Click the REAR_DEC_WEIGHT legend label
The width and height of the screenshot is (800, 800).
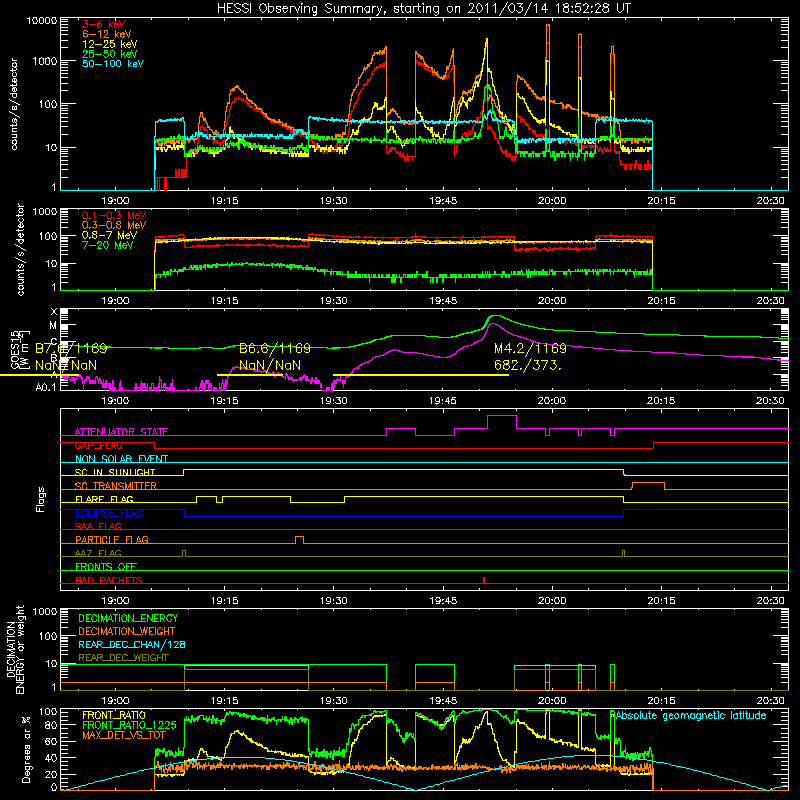[x=123, y=658]
